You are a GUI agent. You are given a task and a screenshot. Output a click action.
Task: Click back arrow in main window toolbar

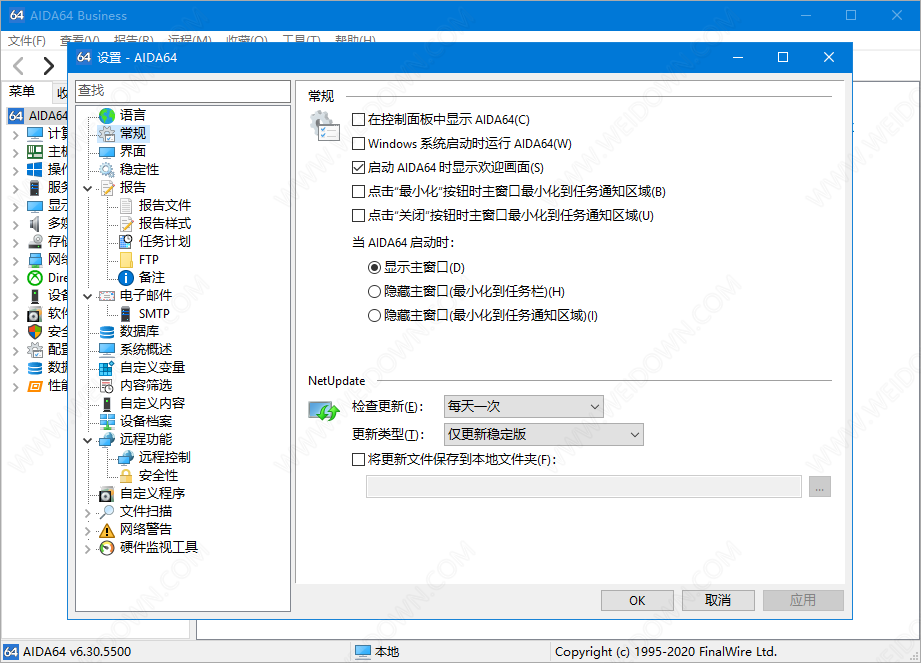(x=19, y=66)
